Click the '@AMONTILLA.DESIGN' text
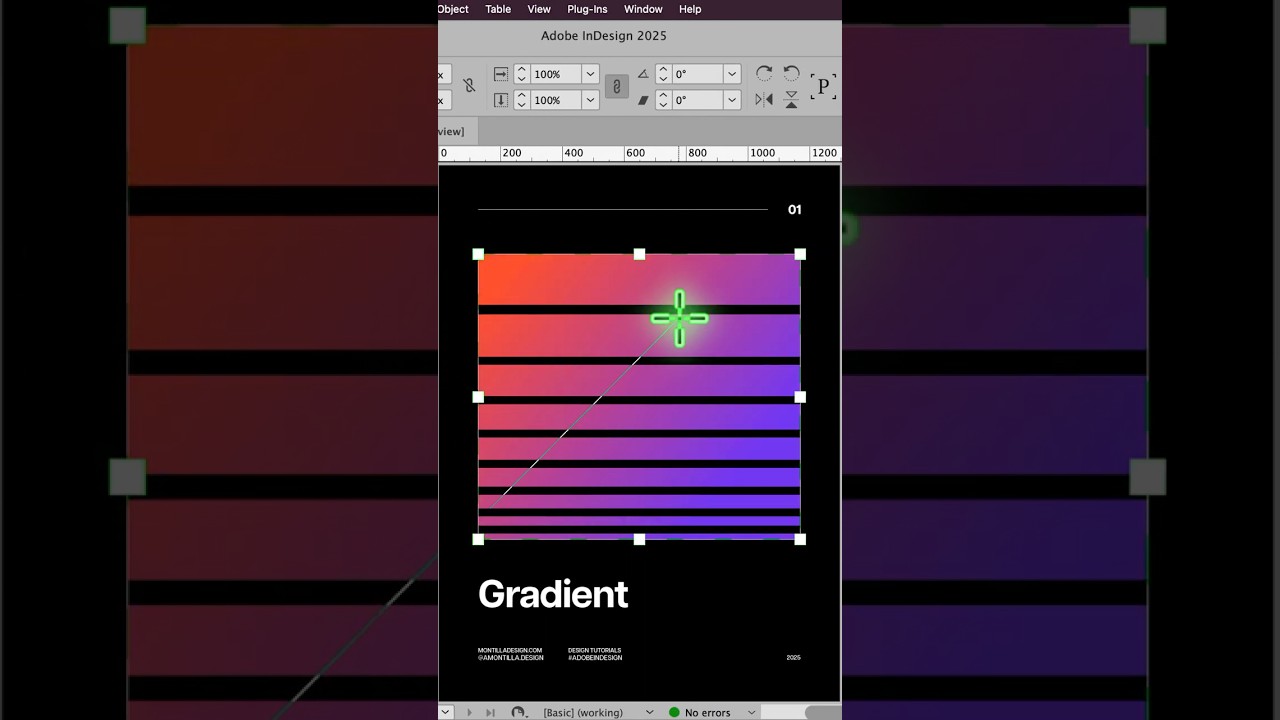 511,658
